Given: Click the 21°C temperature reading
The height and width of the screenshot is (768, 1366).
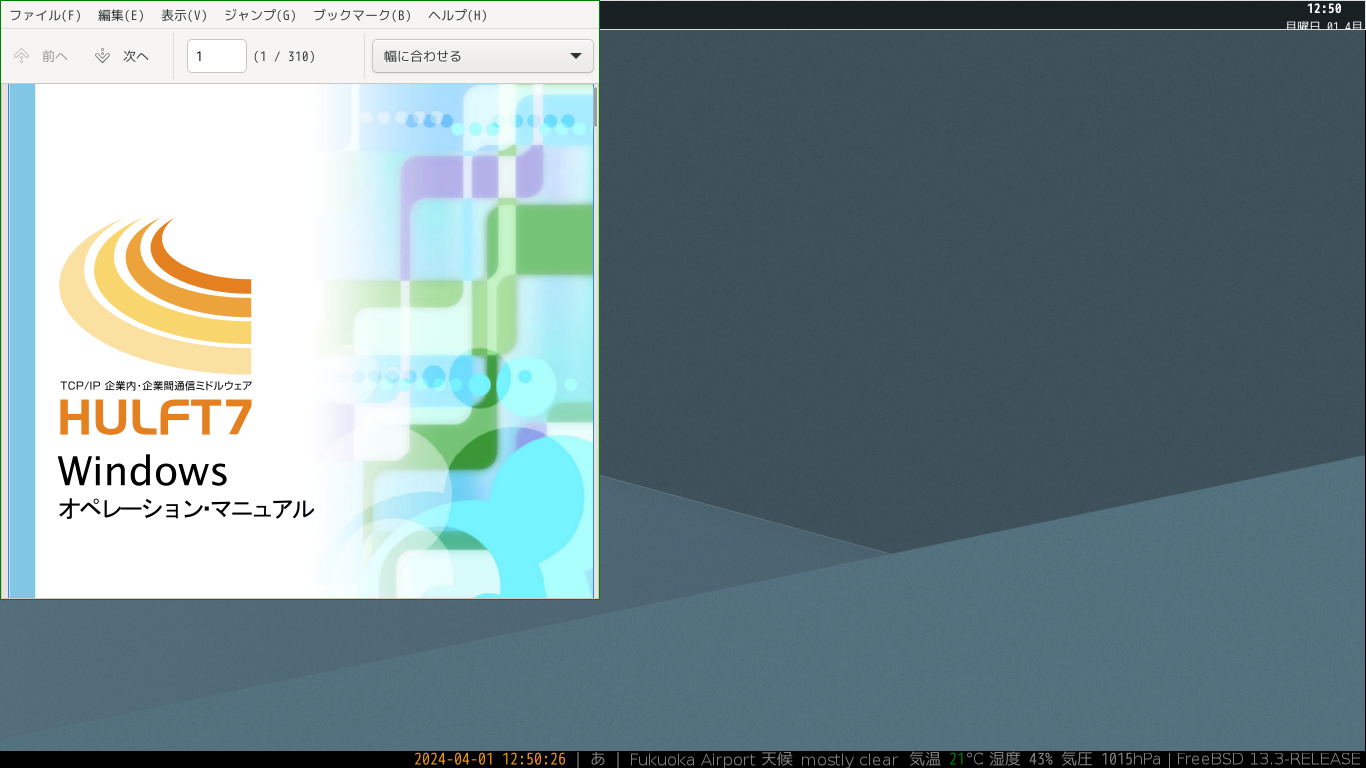Looking at the screenshot, I should [x=966, y=759].
